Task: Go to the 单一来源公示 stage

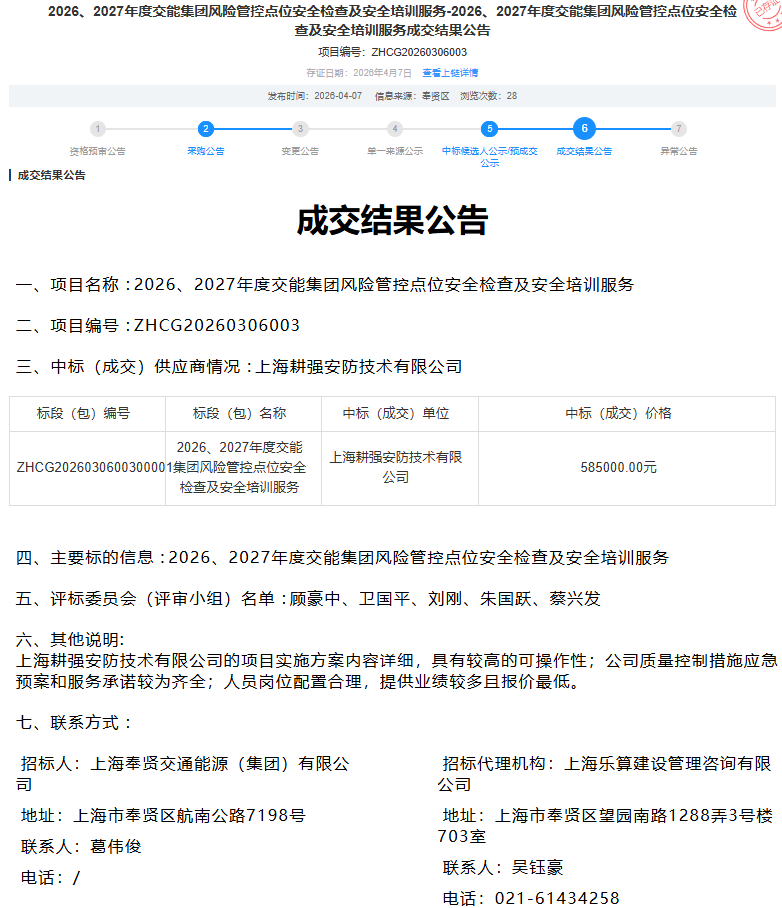Action: pos(395,151)
